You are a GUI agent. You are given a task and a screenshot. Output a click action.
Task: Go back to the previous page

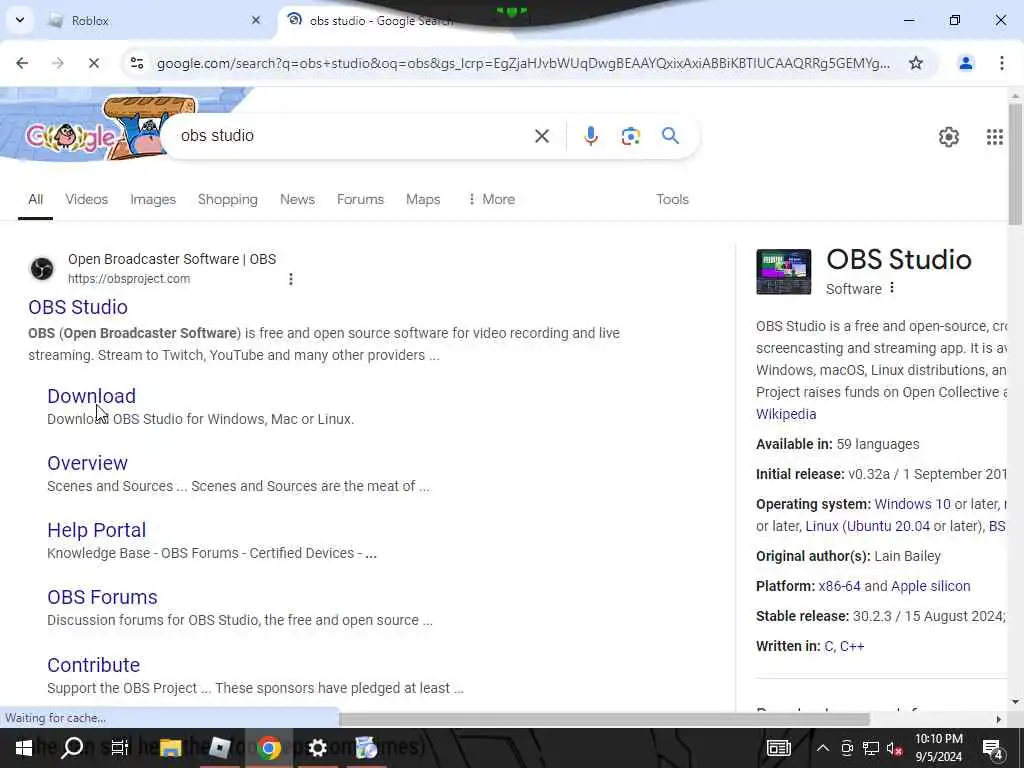tap(22, 63)
